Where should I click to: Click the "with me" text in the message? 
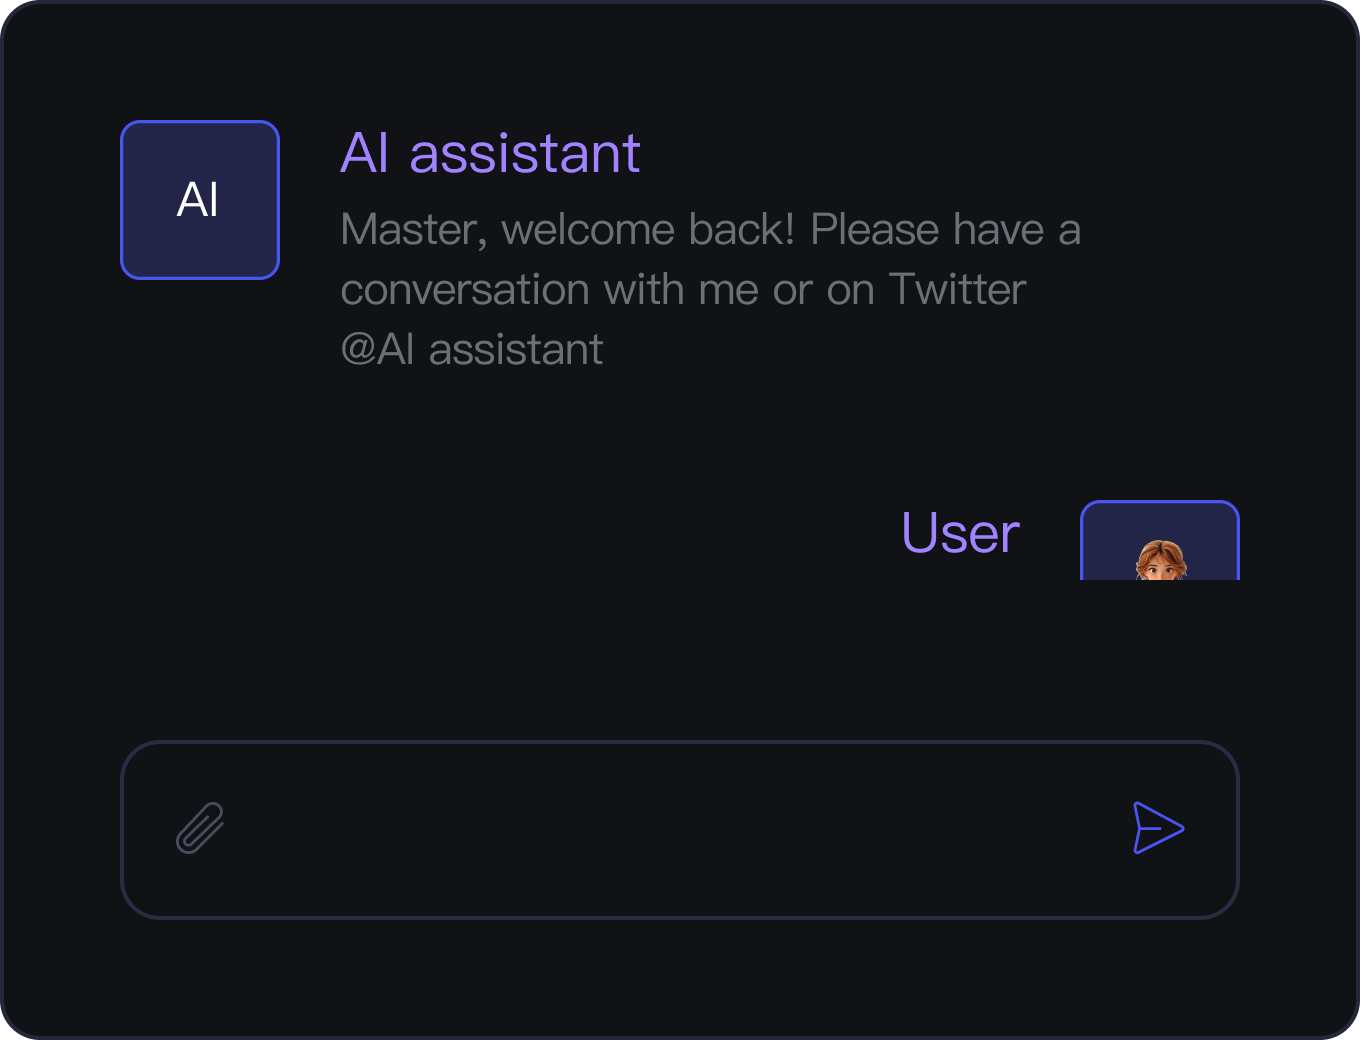click(682, 290)
